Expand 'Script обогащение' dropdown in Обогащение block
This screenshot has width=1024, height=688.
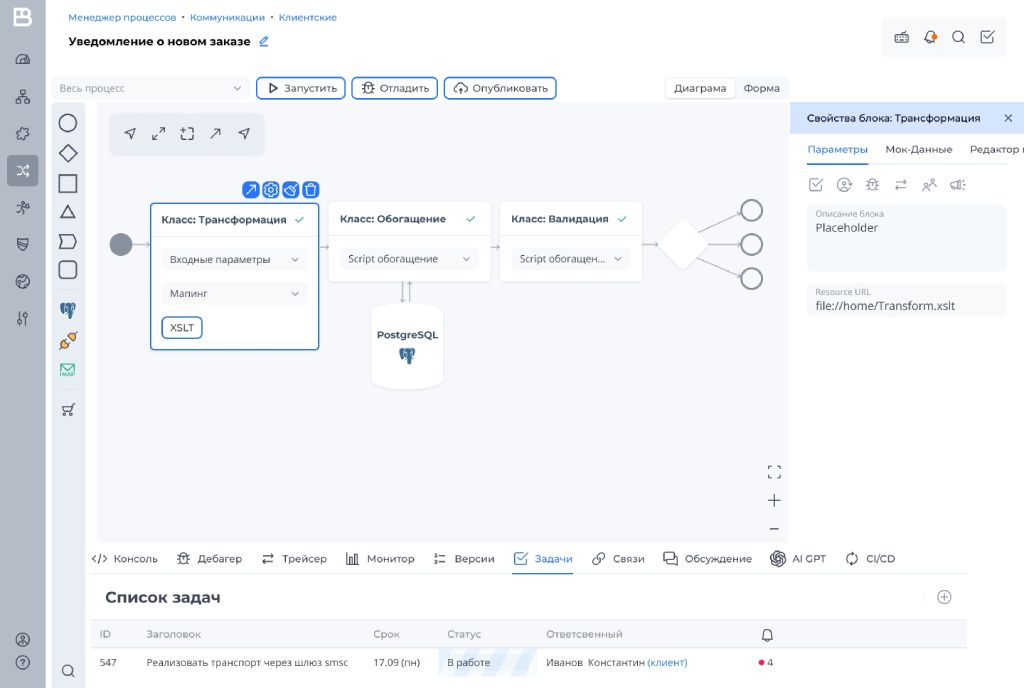point(409,259)
